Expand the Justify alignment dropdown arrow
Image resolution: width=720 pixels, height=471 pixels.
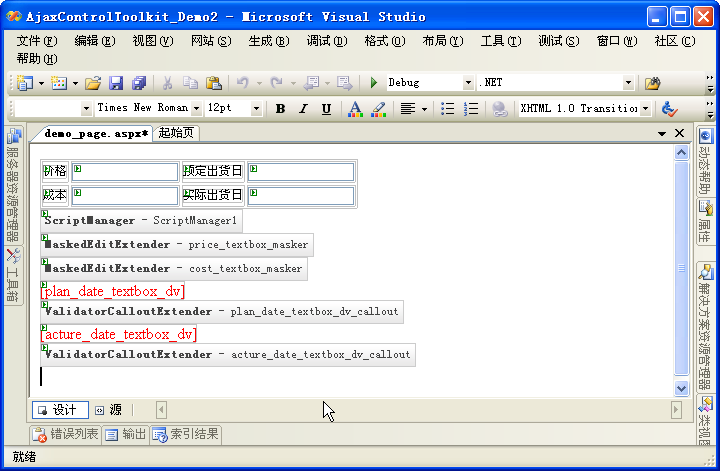click(424, 109)
